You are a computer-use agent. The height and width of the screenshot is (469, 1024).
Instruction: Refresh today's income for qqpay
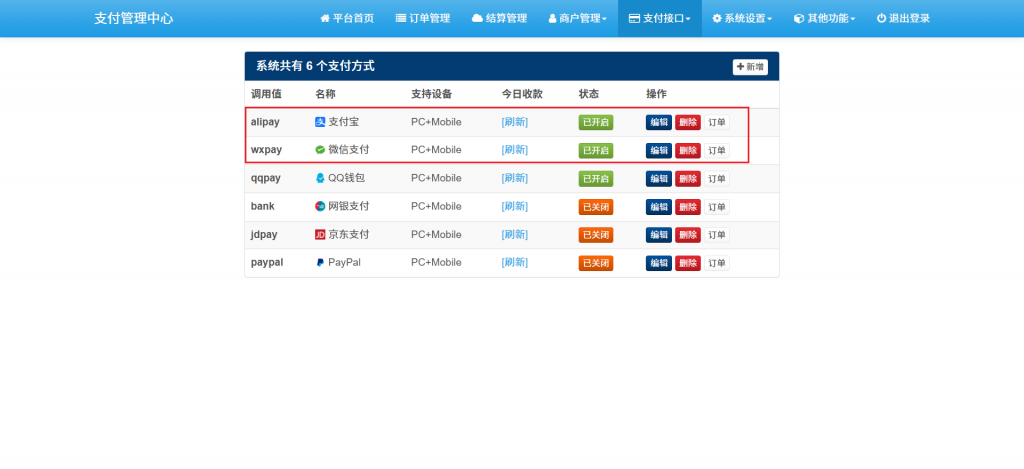click(514, 178)
